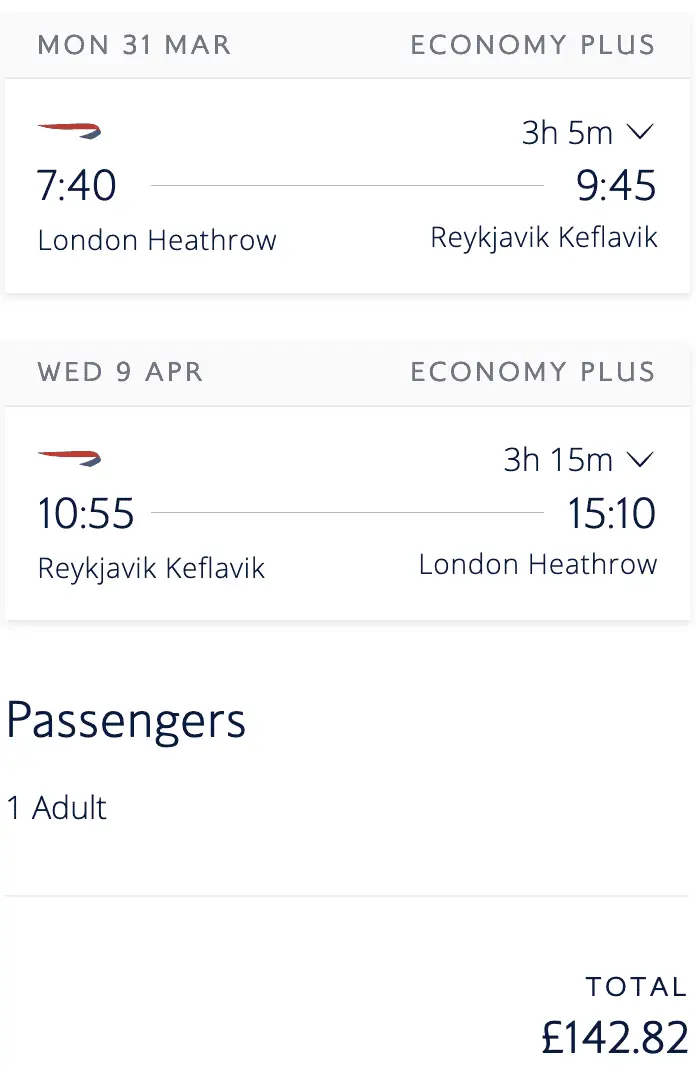Click Reykjavik Keflavik on the outbound flight

pyautogui.click(x=544, y=238)
